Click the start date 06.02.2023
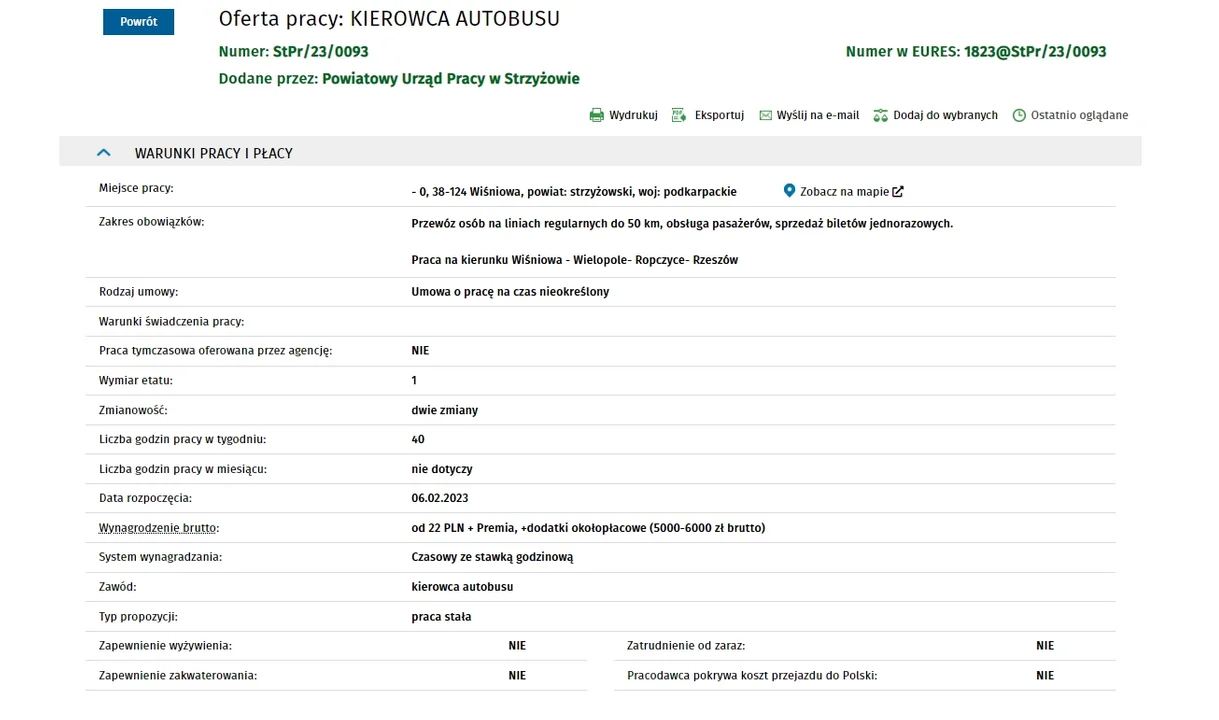The width and height of the screenshot is (1219, 720). pos(440,498)
